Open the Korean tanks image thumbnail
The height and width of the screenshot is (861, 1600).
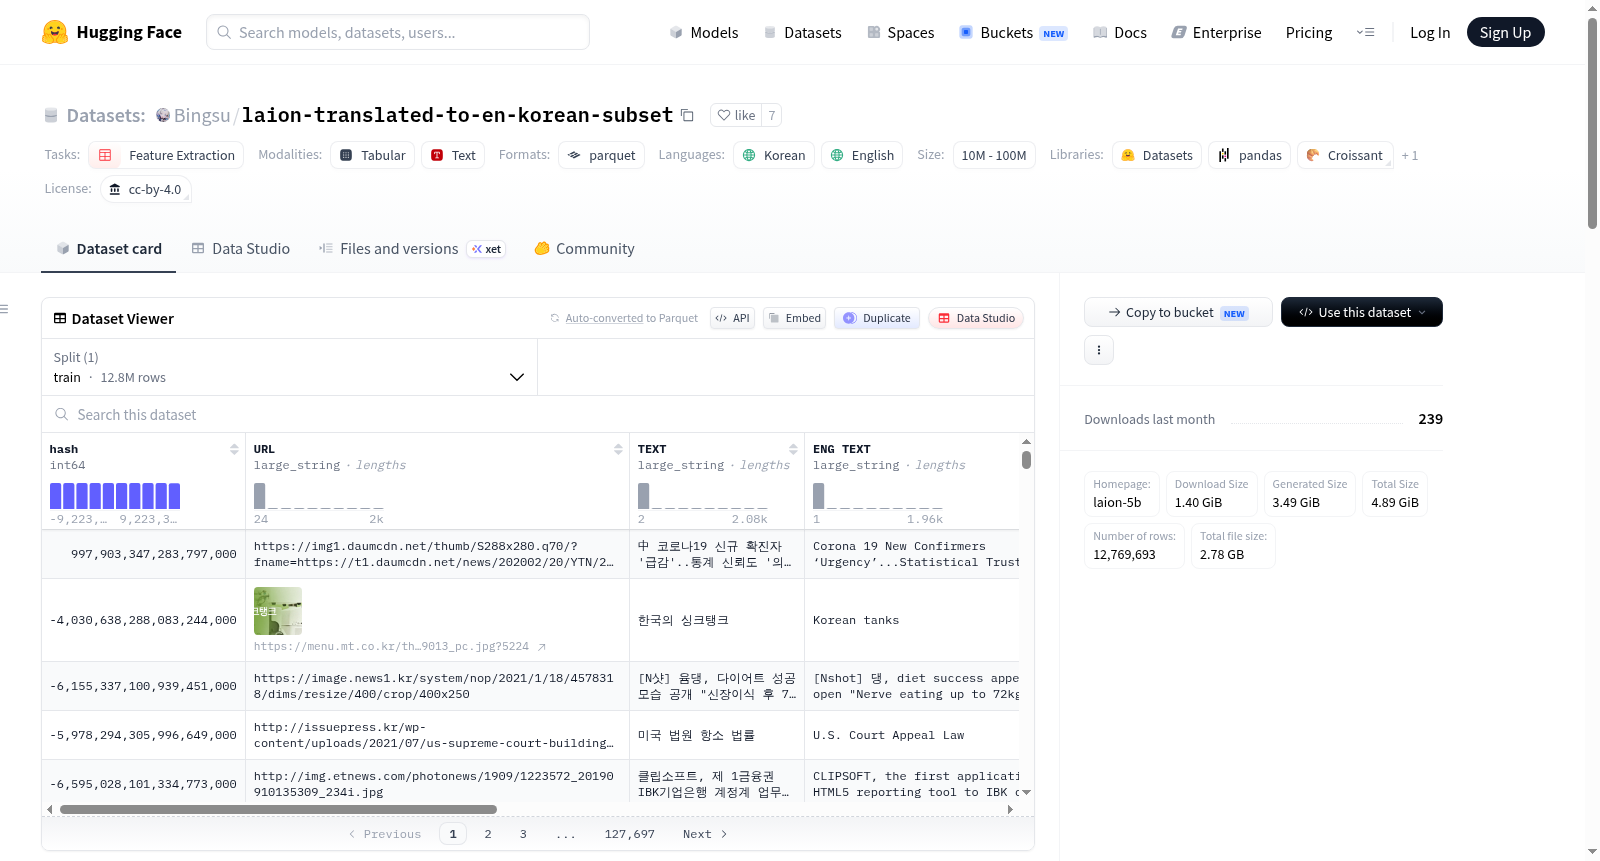[x=278, y=611]
